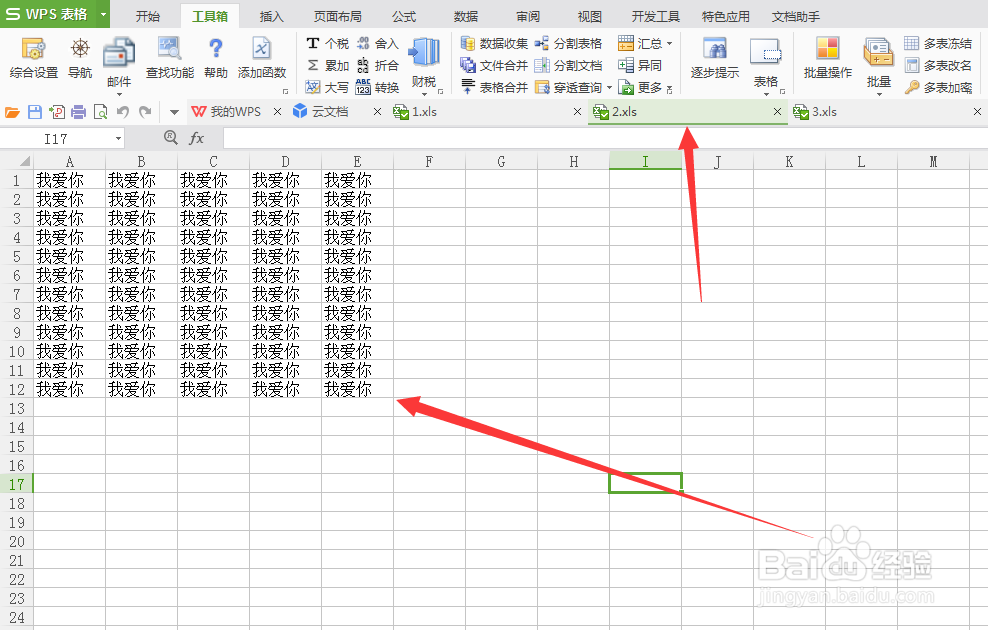Viewport: 988px width, 630px height.
Task: Click the fx insert function button
Action: (x=197, y=137)
